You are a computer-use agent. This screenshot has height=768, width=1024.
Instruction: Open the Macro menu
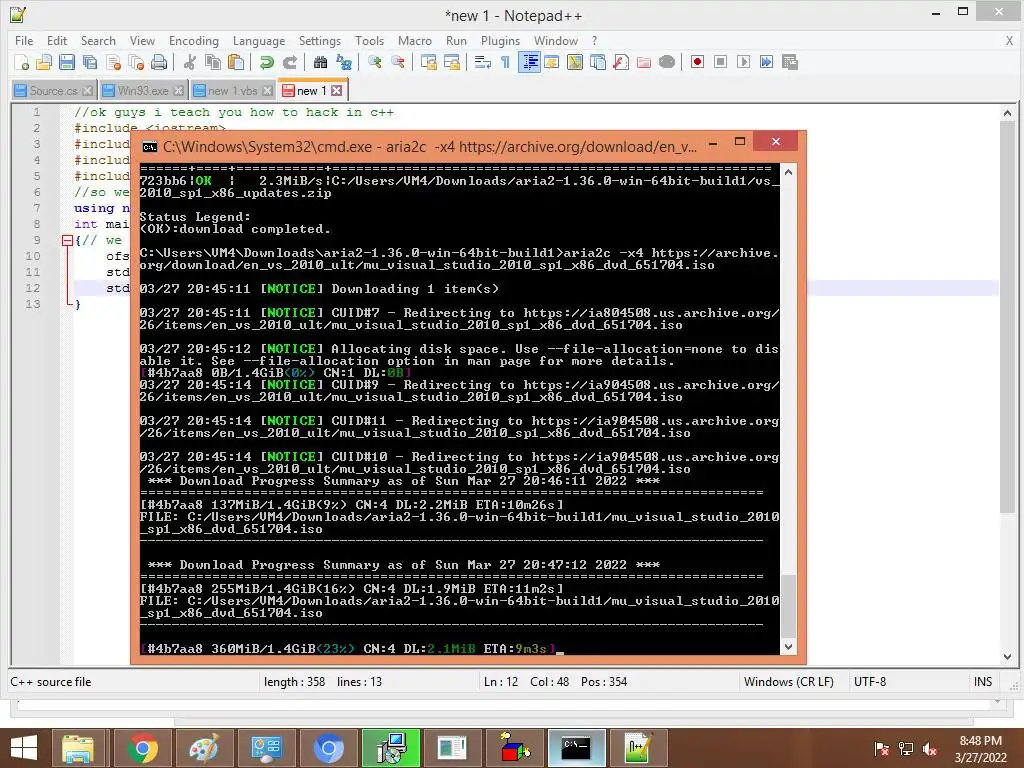pos(415,40)
